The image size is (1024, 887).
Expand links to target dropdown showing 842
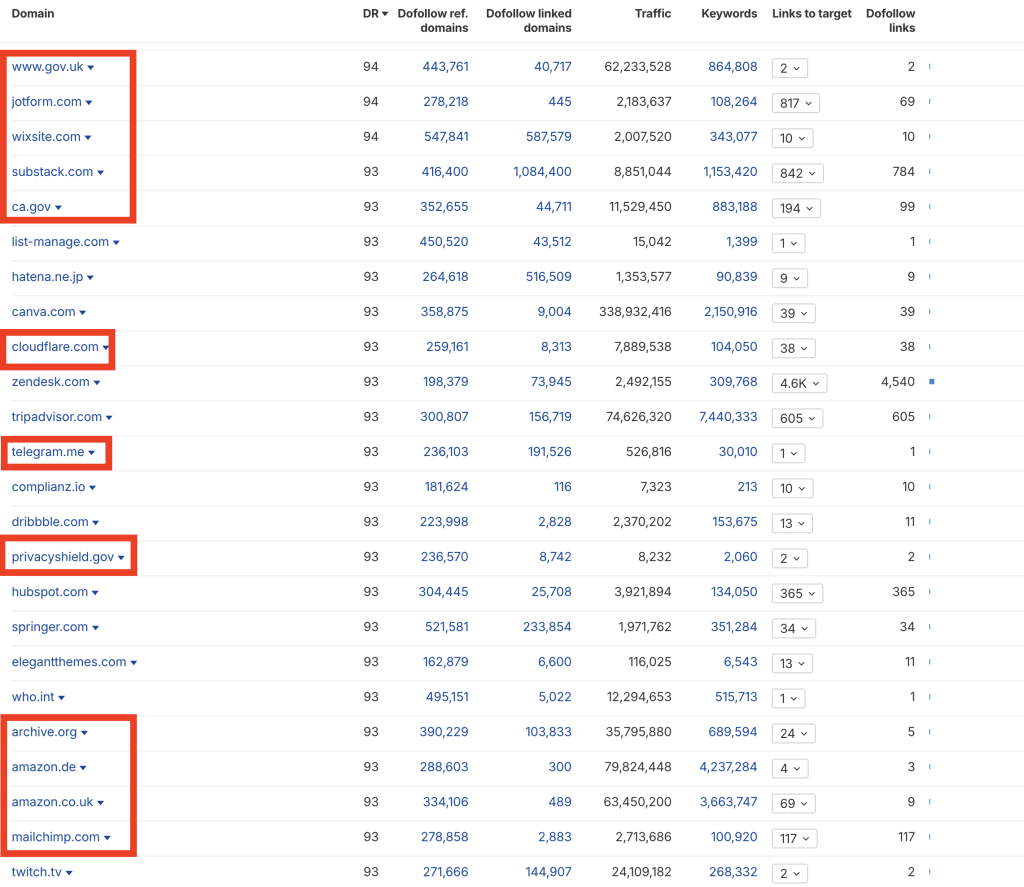coord(797,173)
